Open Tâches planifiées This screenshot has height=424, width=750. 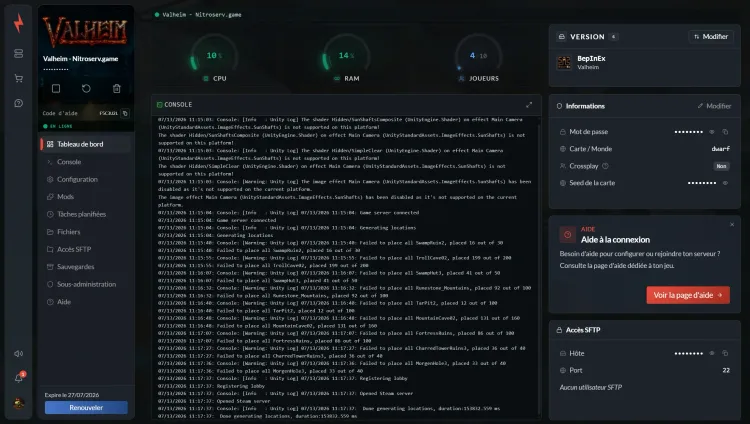pos(86,214)
